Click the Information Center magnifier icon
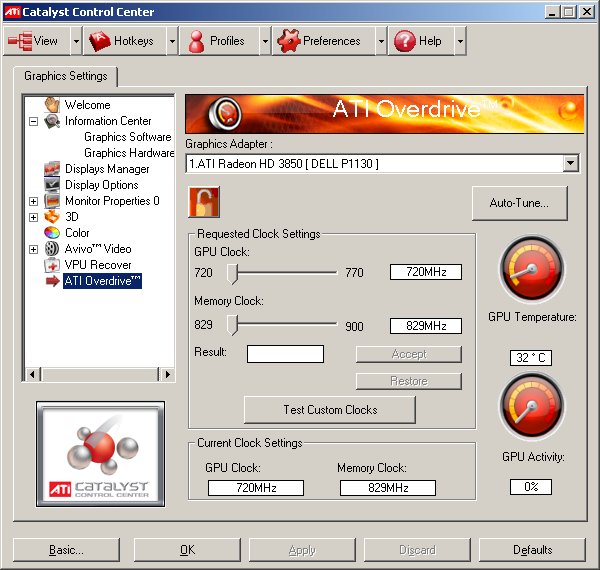This screenshot has height=570, width=600. 52,121
